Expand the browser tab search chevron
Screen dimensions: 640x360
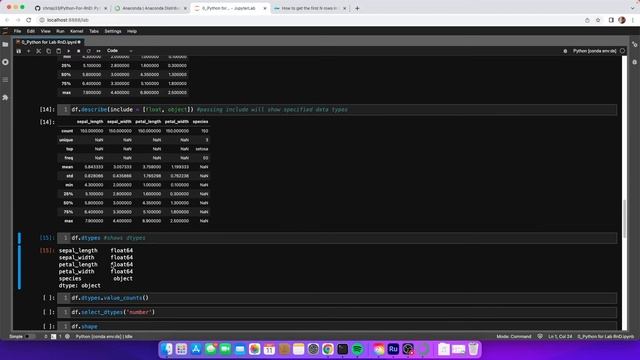632,8
